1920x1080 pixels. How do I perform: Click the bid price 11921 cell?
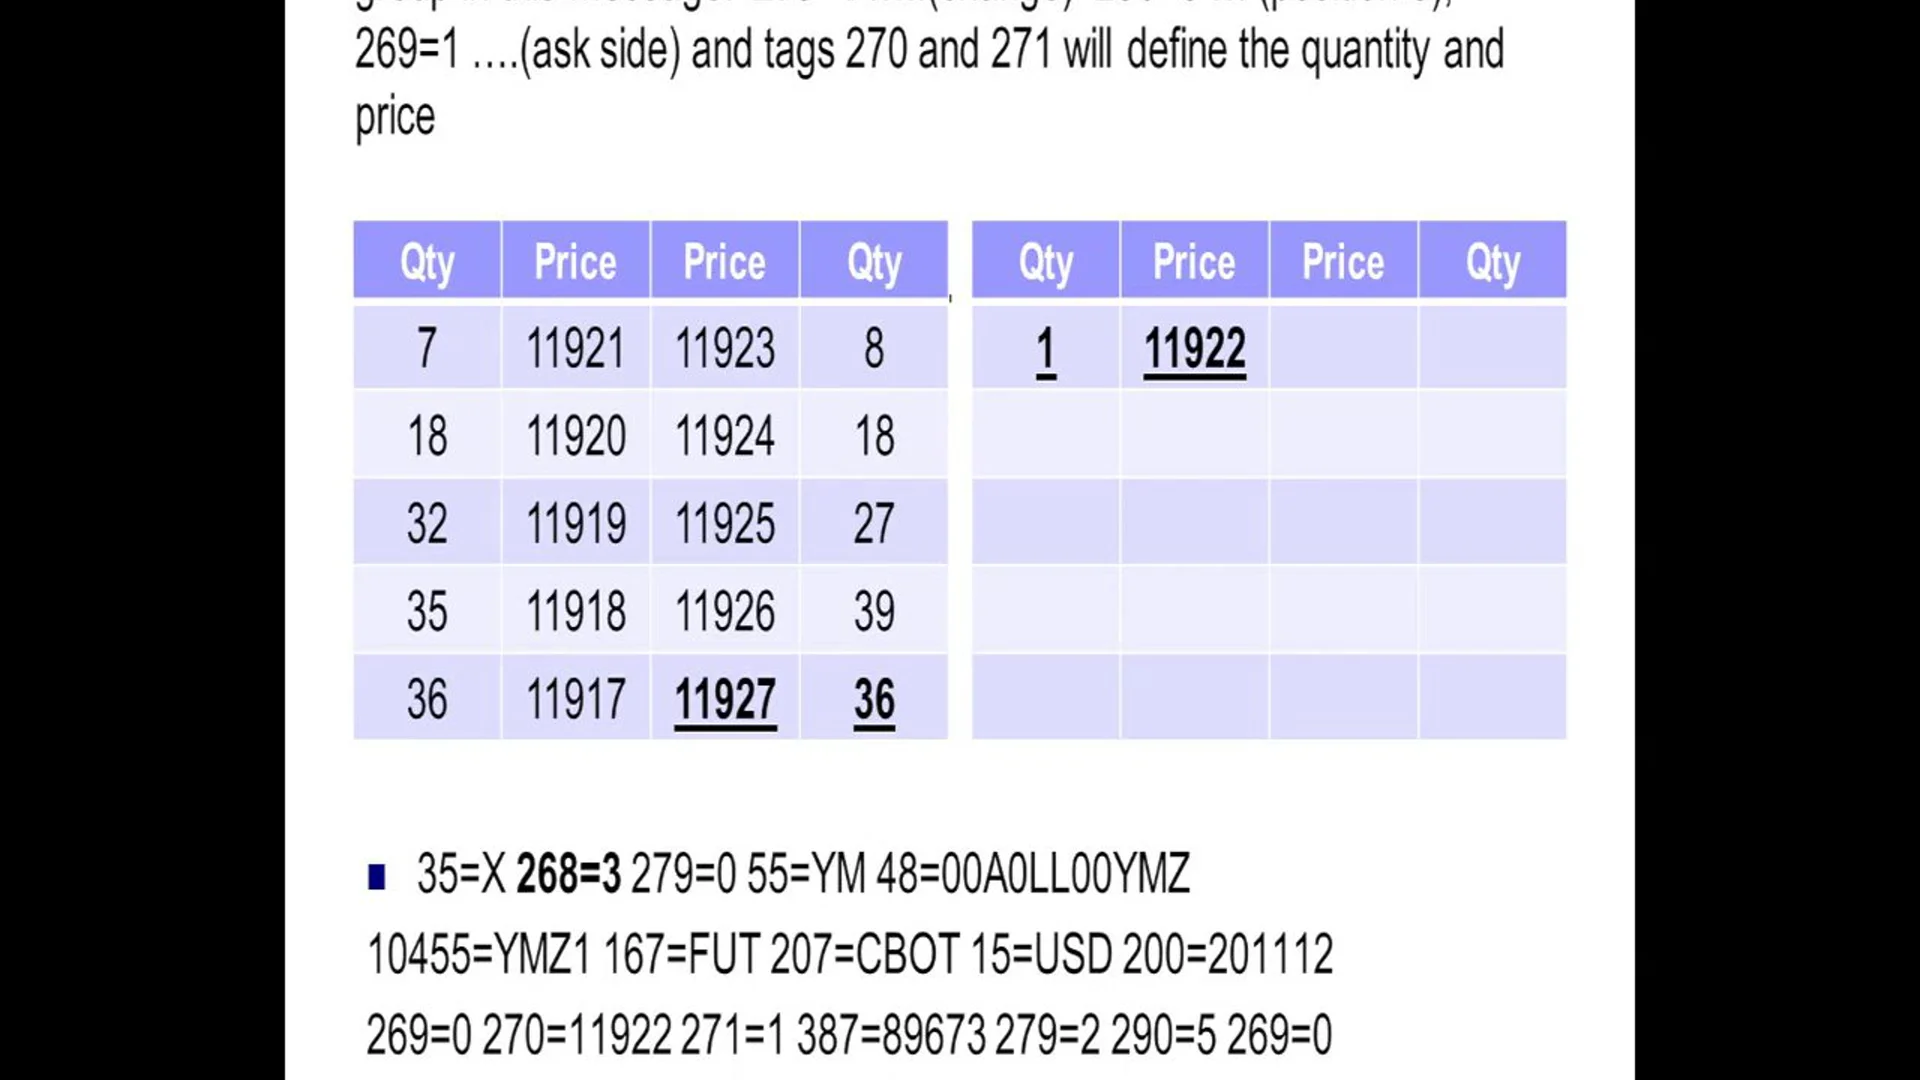coord(575,348)
